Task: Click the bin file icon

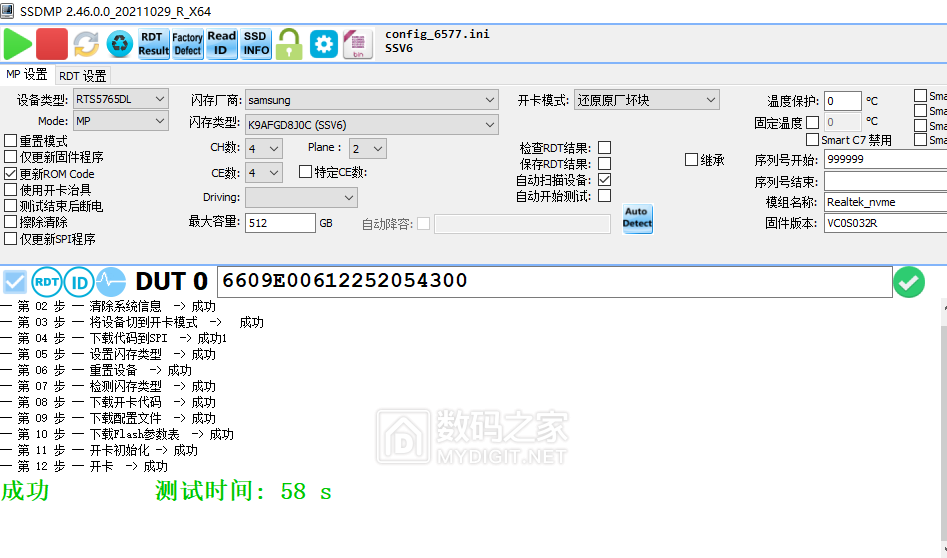Action: point(358,43)
